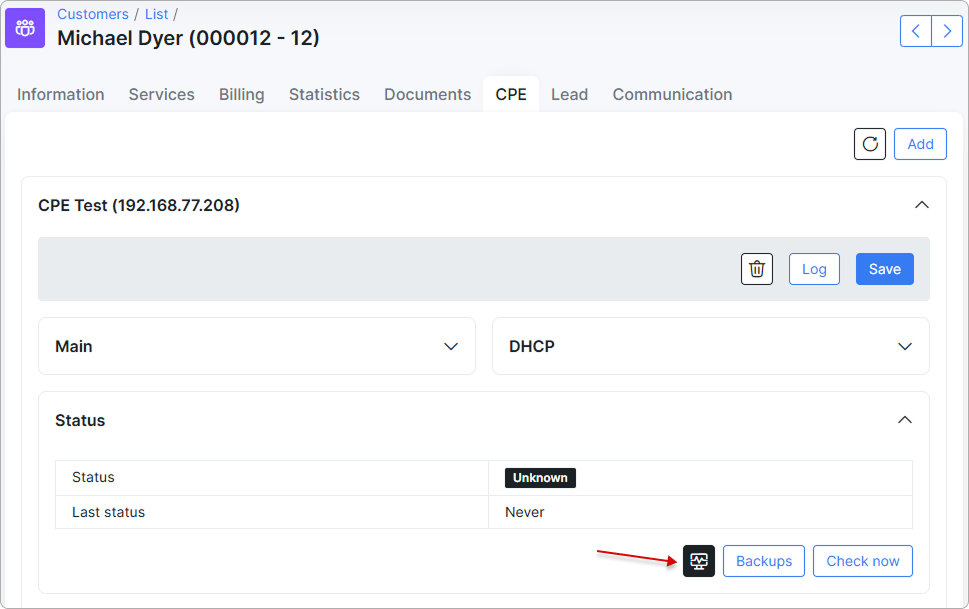Follow the Customers breadcrumb link
The width and height of the screenshot is (969, 609).
point(93,14)
